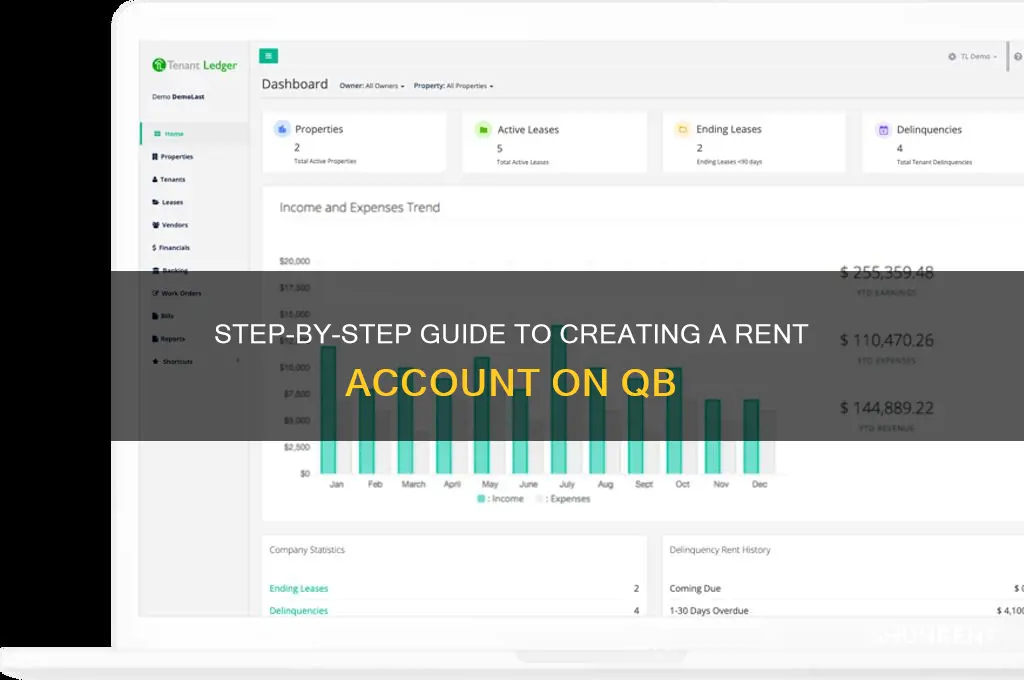Toggle the green hamburger menu button
Viewport: 1024px width, 680px height.
pyautogui.click(x=268, y=56)
